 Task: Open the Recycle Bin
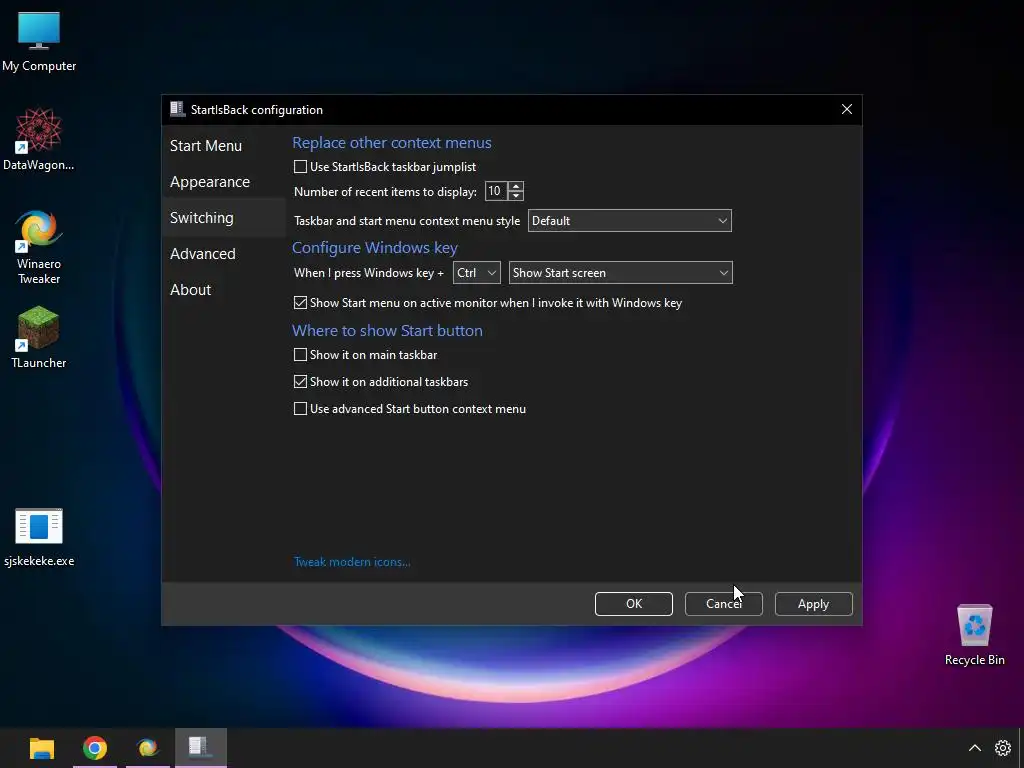[974, 635]
